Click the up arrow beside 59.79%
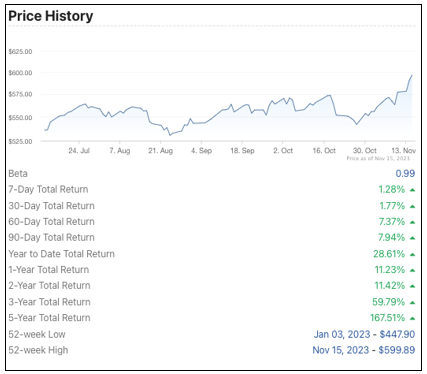Viewport: 427px width, 374px height. pos(412,303)
